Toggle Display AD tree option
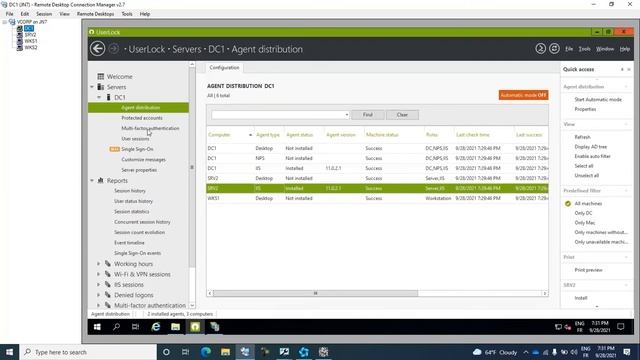 pos(591,147)
